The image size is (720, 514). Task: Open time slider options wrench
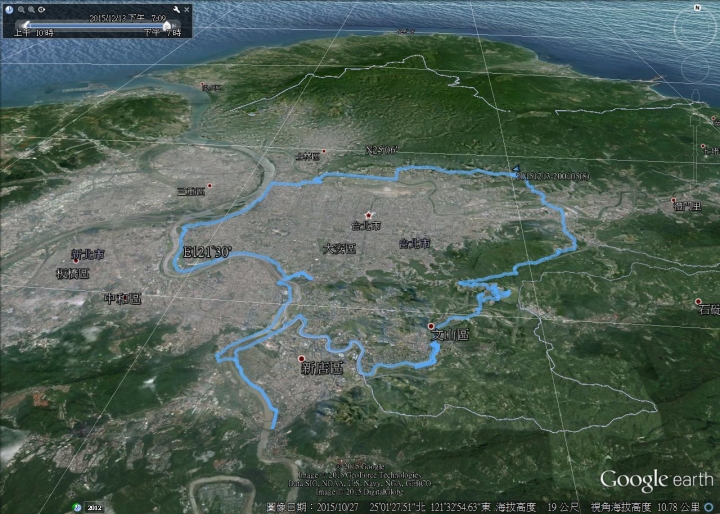[x=176, y=9]
